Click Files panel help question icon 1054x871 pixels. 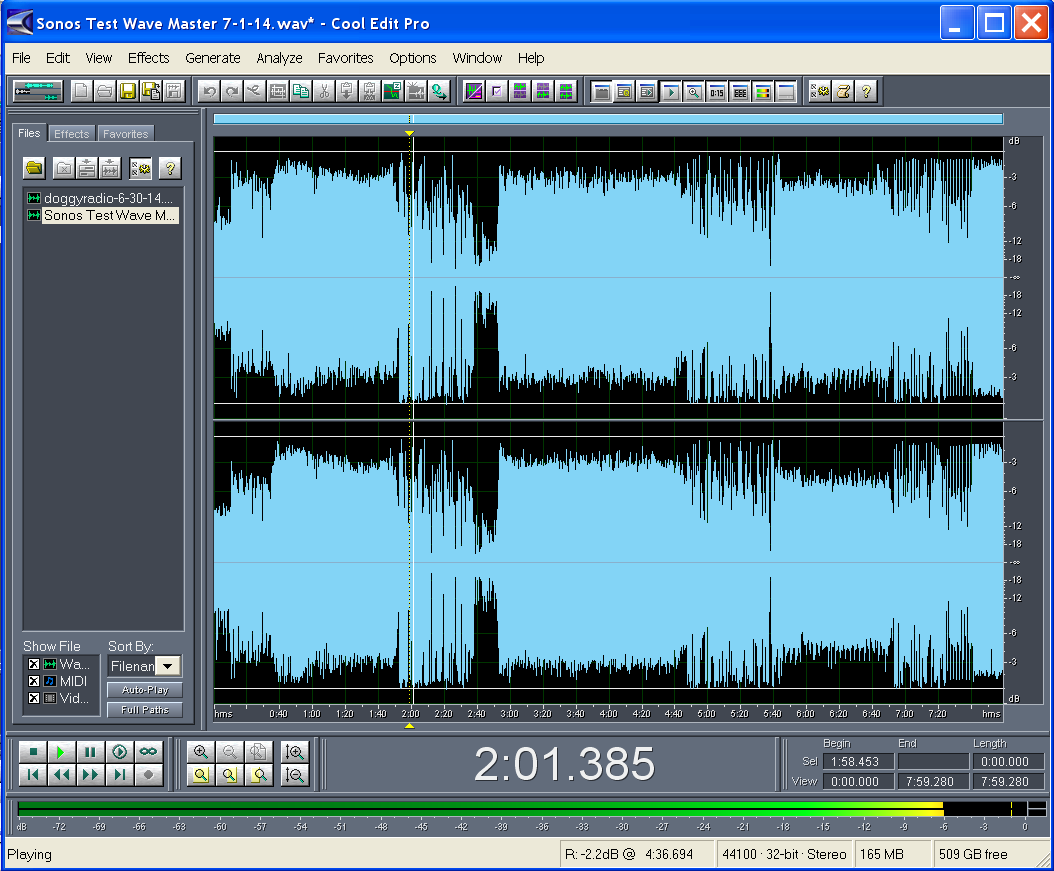(x=170, y=168)
